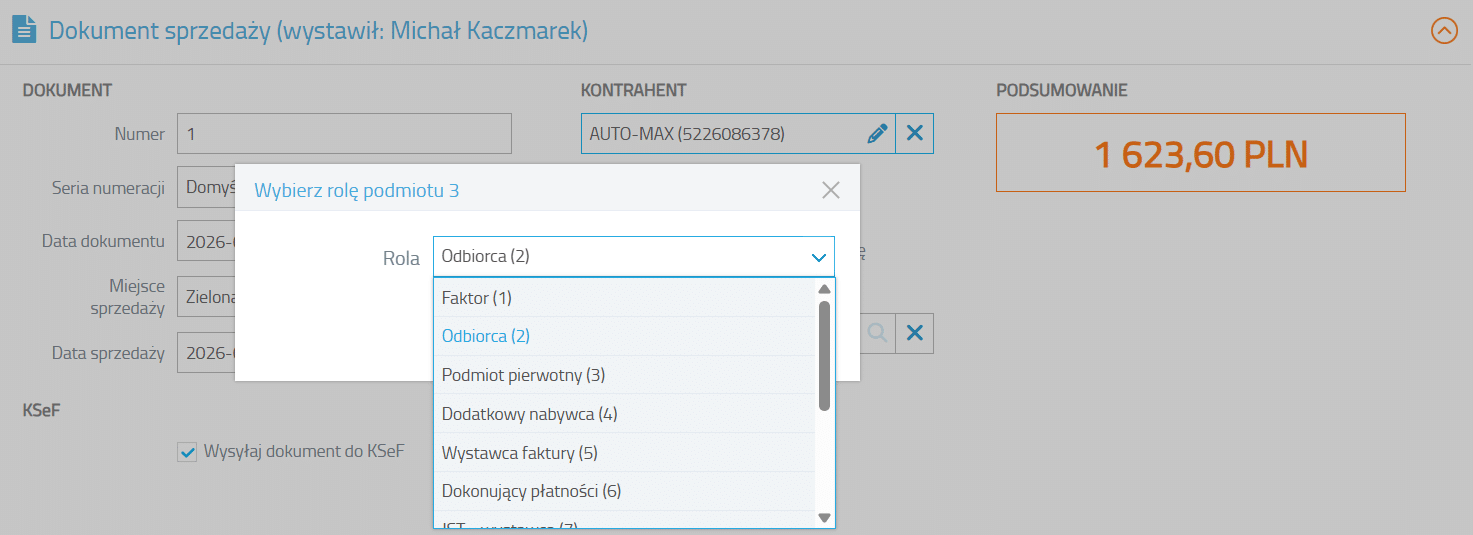The width and height of the screenshot is (1473, 535).
Task: Click the Rola label in the dialog
Action: 401,258
